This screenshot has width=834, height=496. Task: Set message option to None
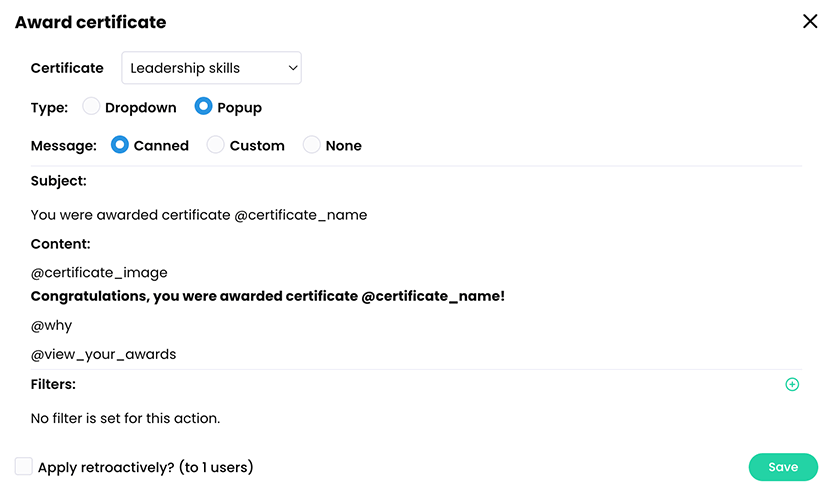[312, 145]
